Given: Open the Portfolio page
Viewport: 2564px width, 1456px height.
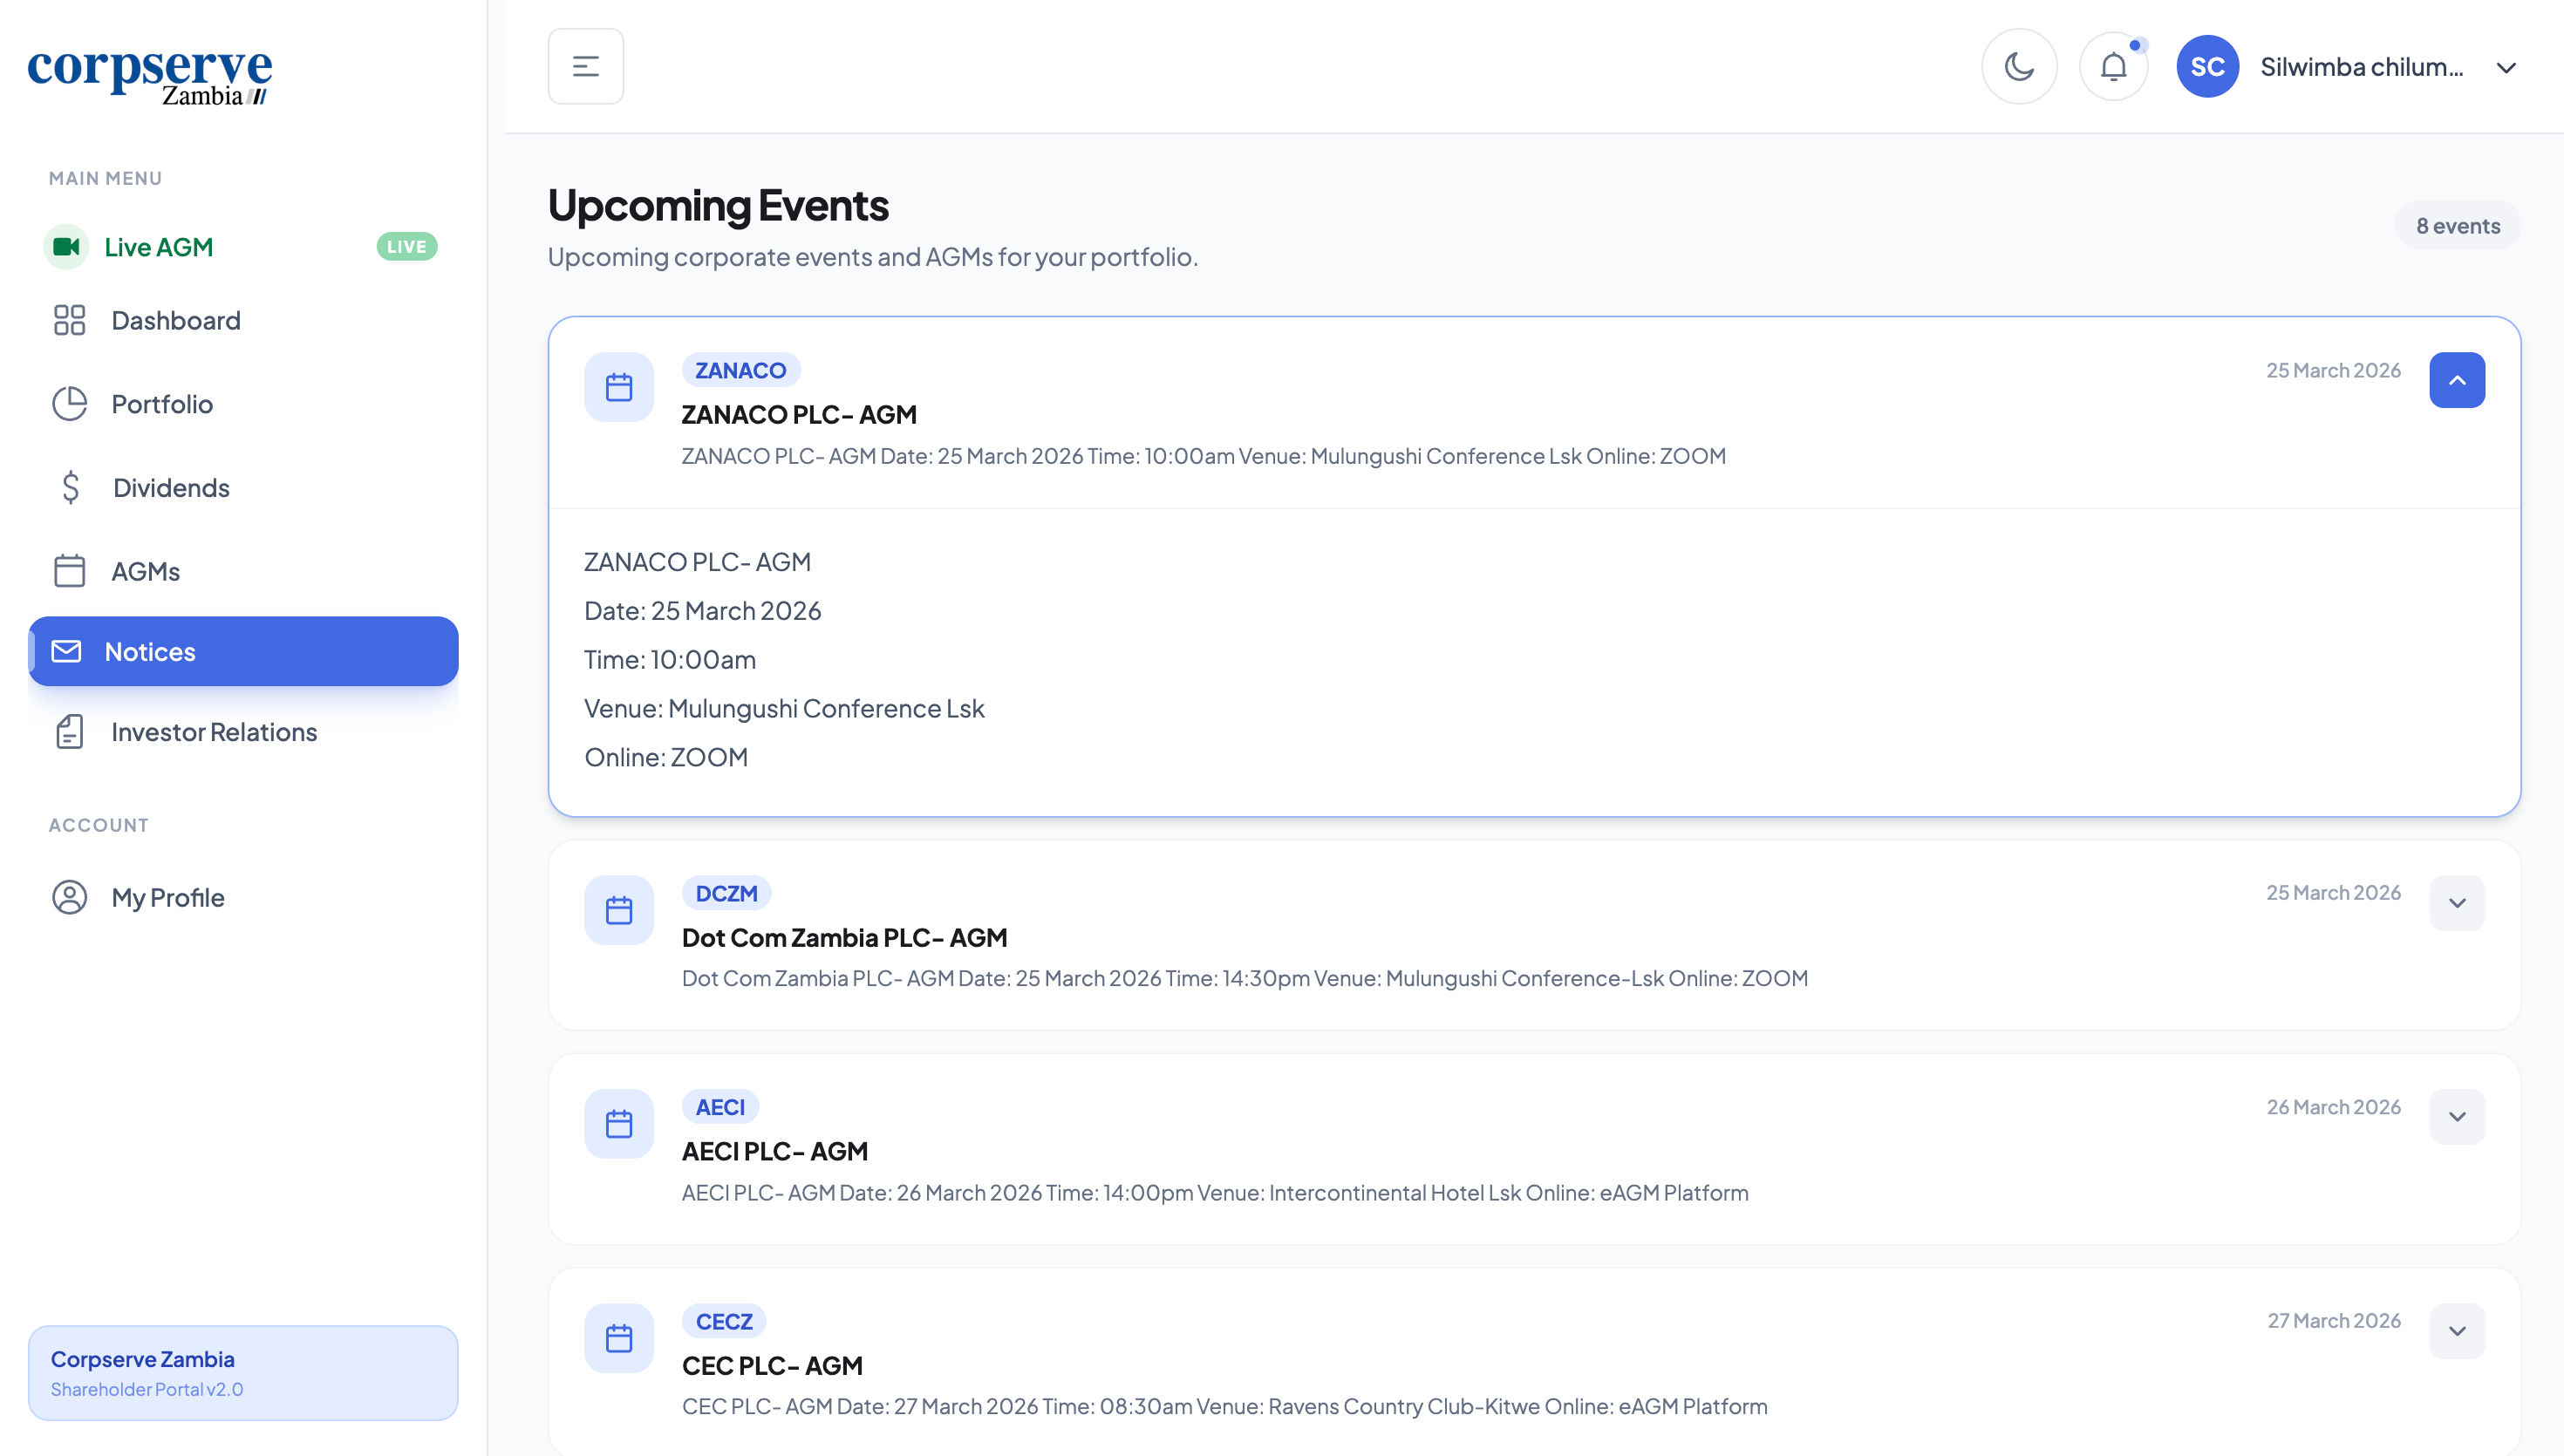Looking at the screenshot, I should coord(162,404).
